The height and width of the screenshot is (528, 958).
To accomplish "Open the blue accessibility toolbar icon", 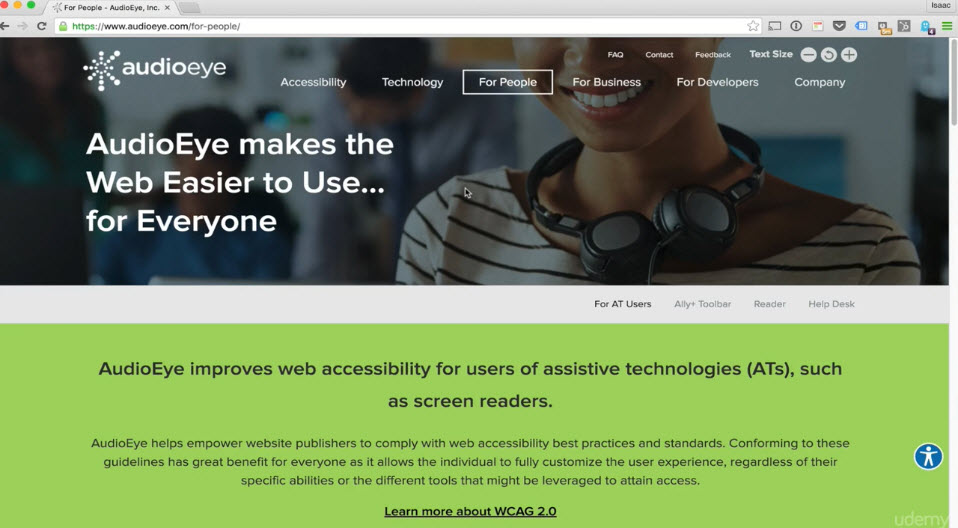I will 928,456.
